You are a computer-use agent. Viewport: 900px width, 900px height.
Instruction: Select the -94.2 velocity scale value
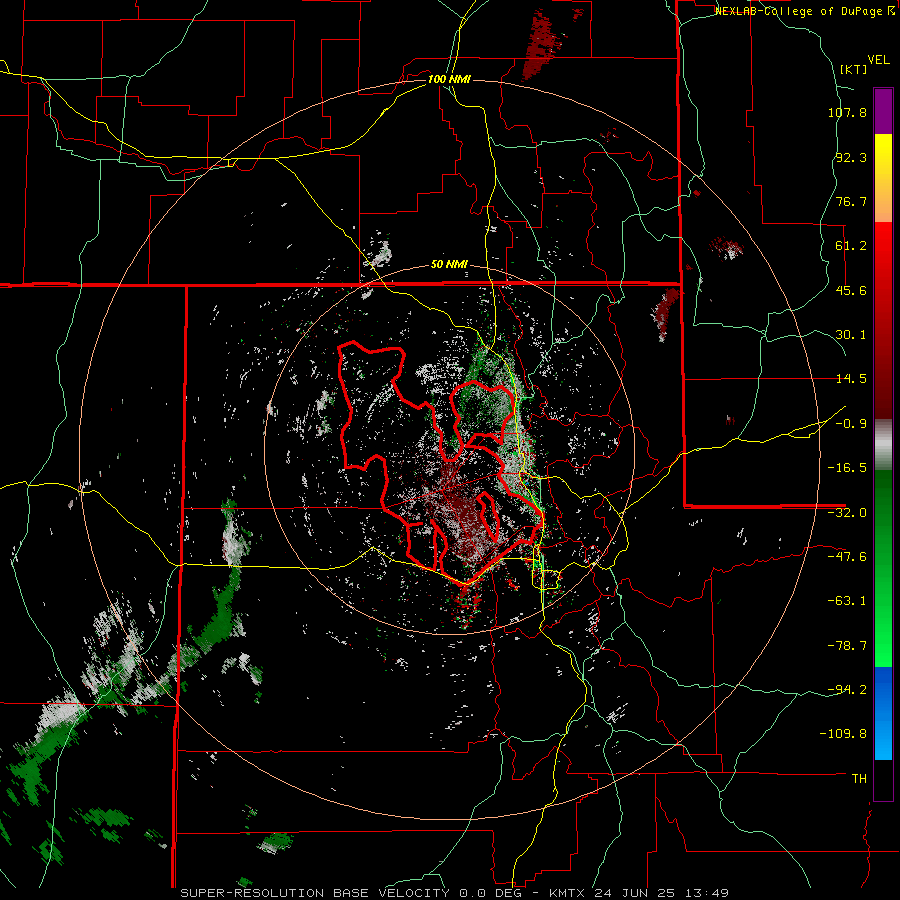pos(847,690)
